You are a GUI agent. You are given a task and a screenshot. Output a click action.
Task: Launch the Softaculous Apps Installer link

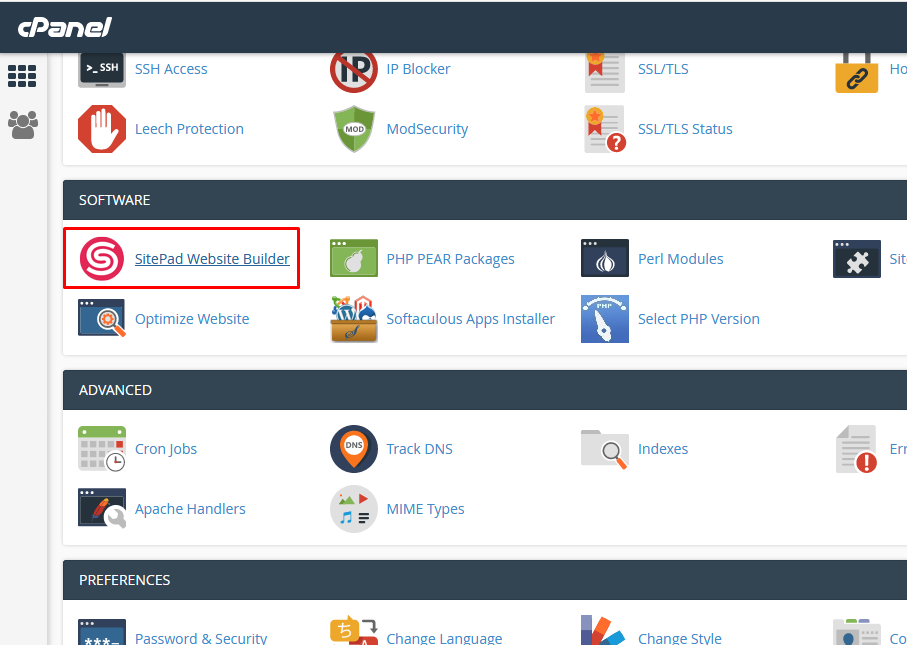pos(470,319)
